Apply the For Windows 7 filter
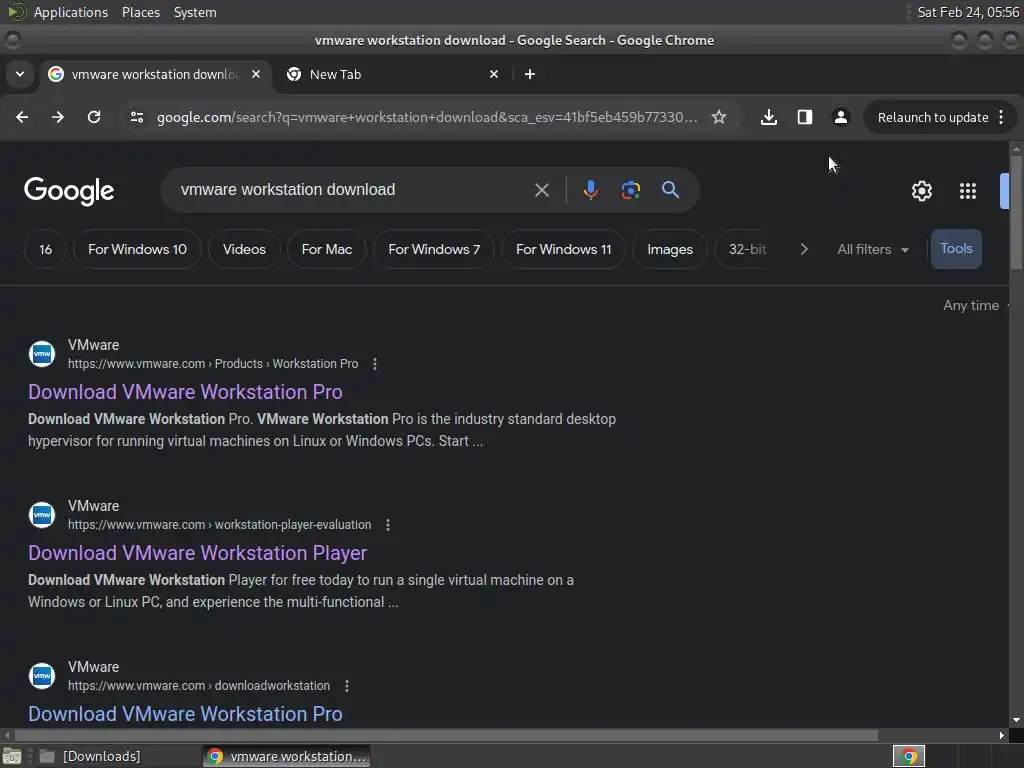The height and width of the screenshot is (768, 1024). click(434, 249)
